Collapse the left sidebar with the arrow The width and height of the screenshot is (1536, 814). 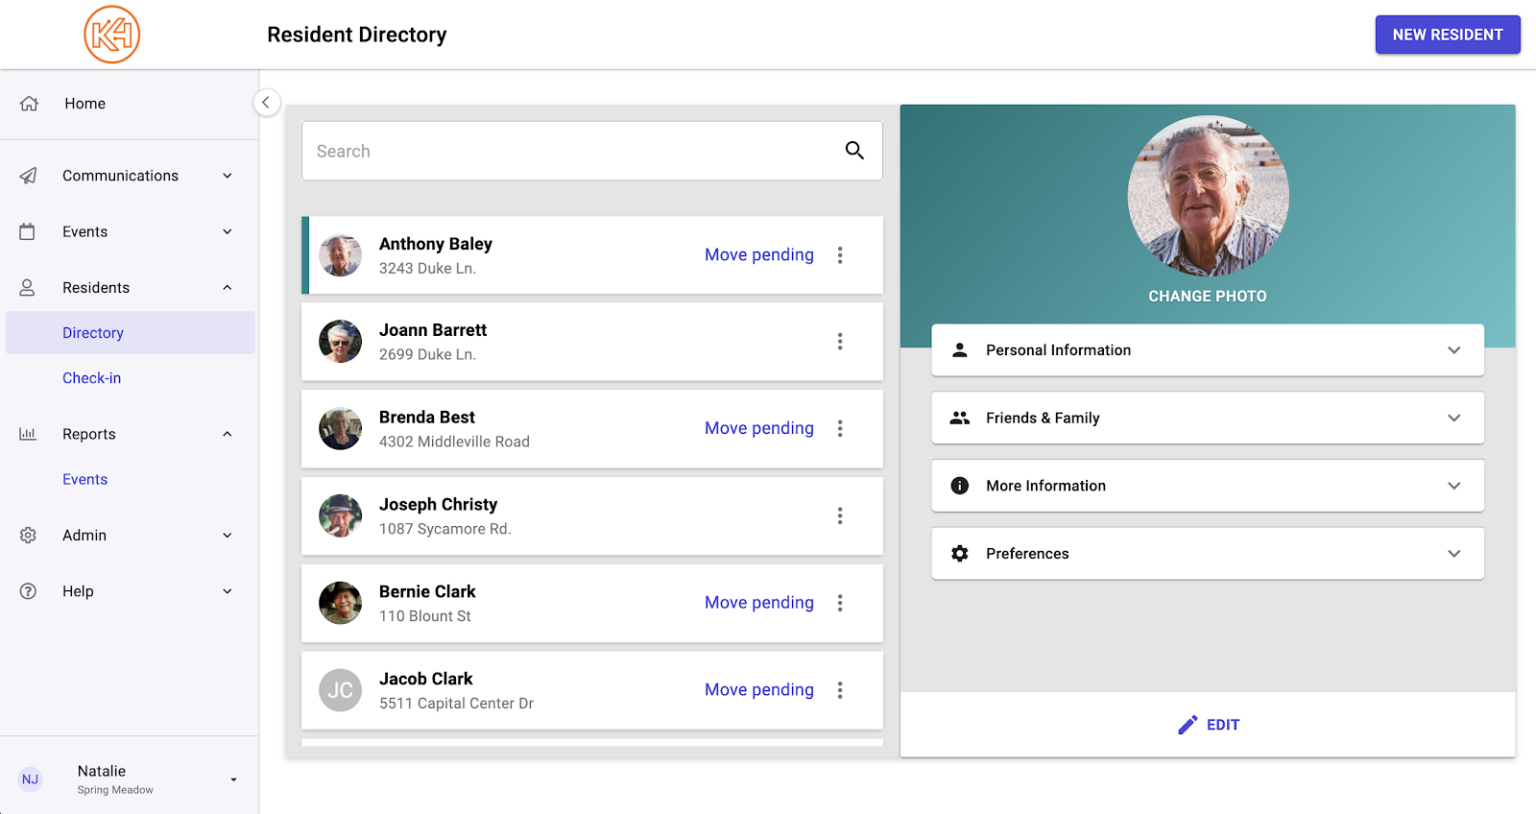[x=266, y=102]
